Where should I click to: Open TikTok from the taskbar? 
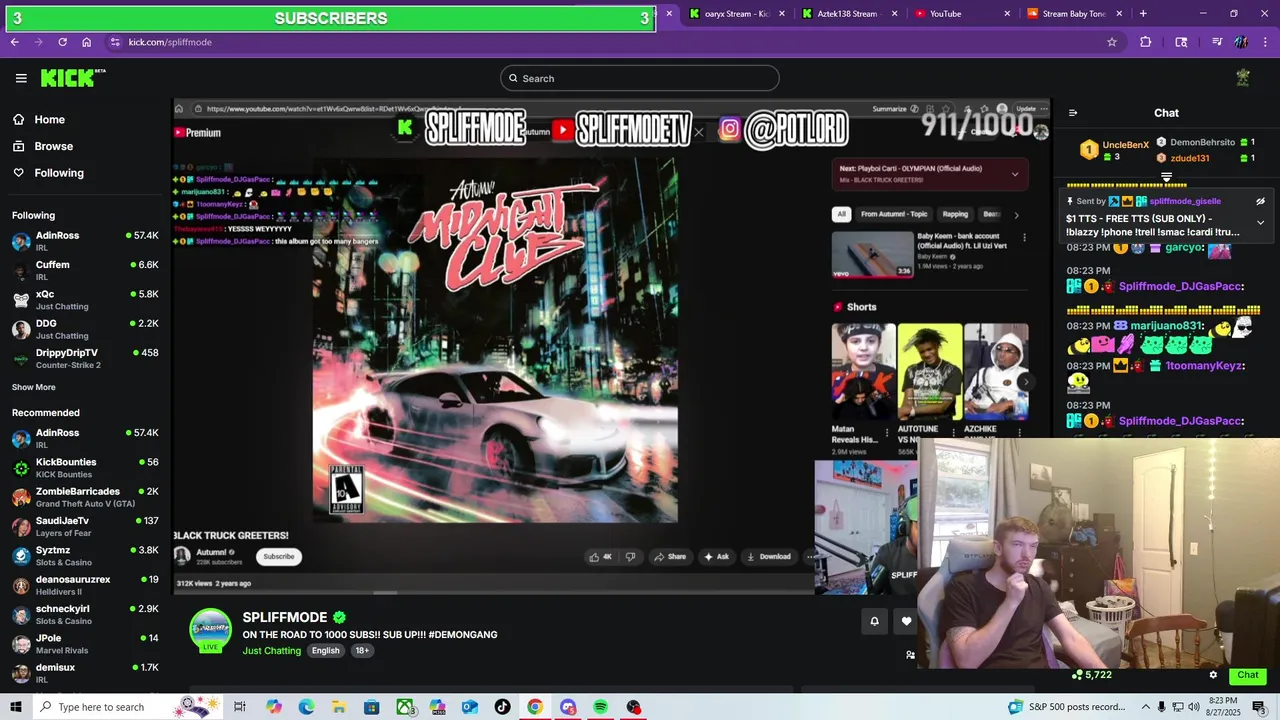point(502,707)
